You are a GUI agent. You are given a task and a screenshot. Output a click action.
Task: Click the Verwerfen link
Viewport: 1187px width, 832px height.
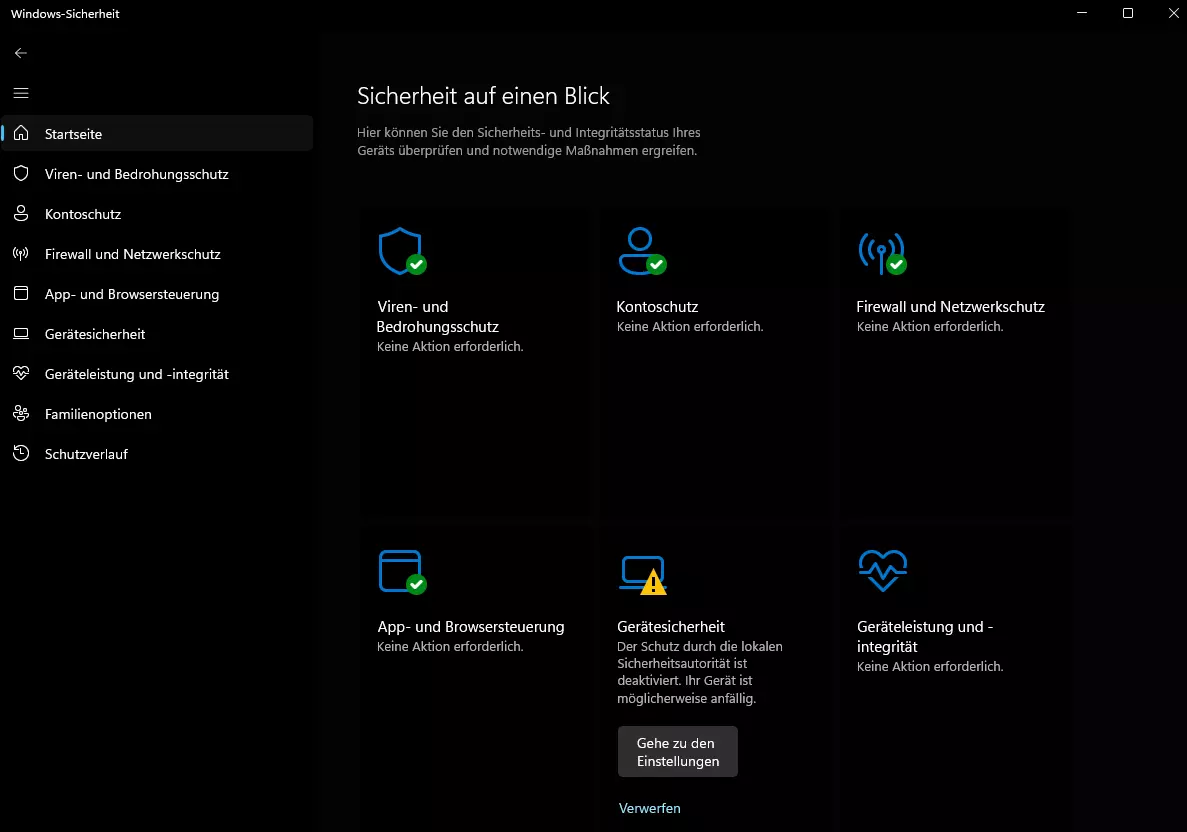tap(650, 808)
